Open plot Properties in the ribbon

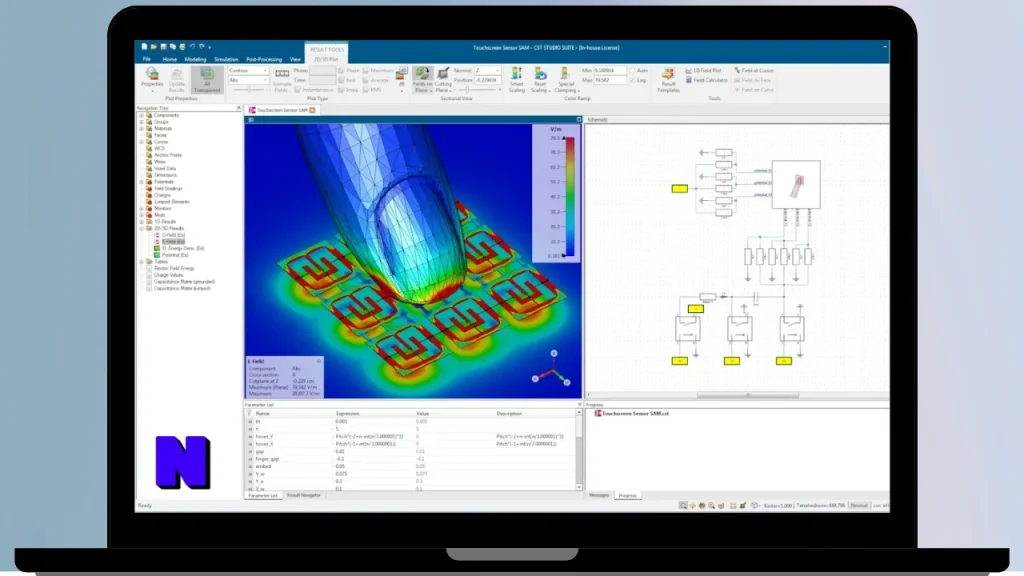[152, 78]
